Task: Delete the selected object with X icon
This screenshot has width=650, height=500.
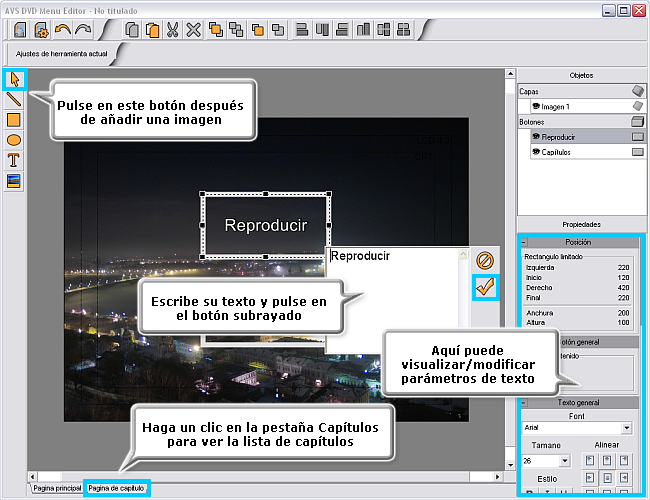Action: [193, 30]
